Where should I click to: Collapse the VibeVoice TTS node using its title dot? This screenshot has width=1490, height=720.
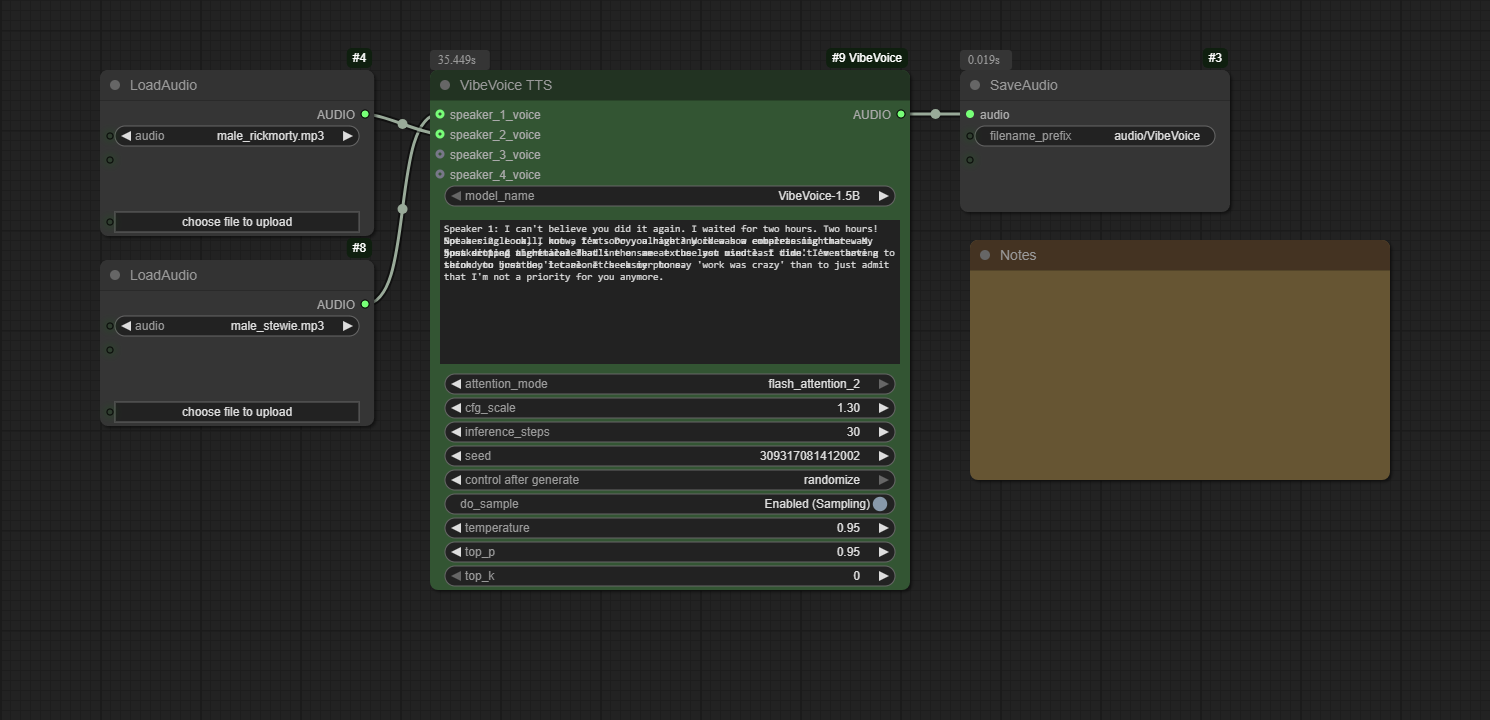[x=445, y=86]
